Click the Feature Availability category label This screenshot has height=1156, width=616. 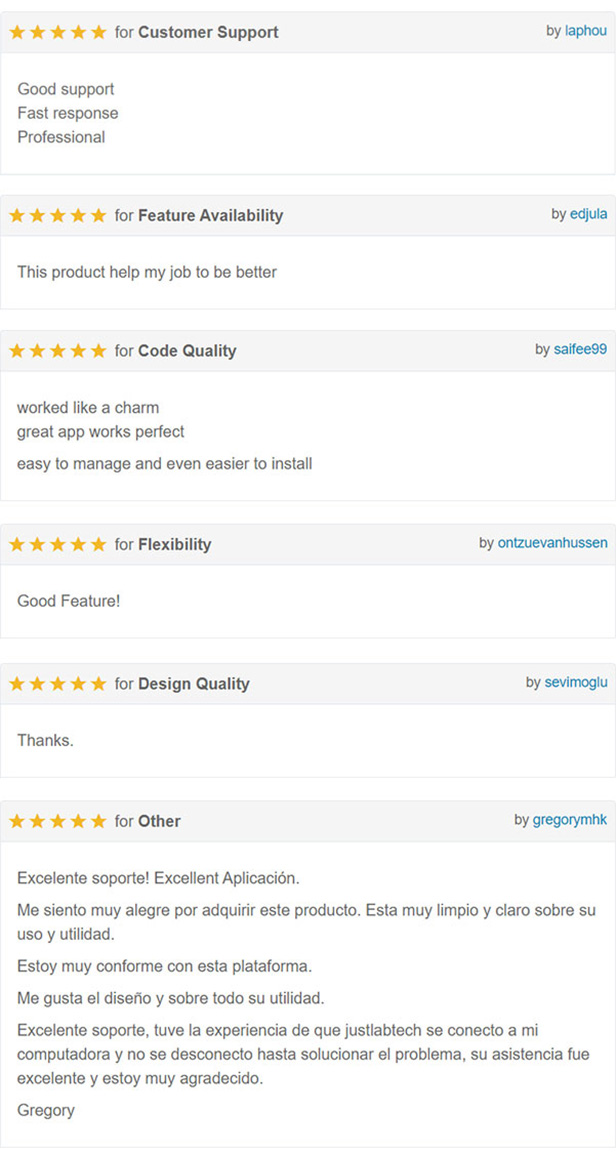tap(211, 215)
